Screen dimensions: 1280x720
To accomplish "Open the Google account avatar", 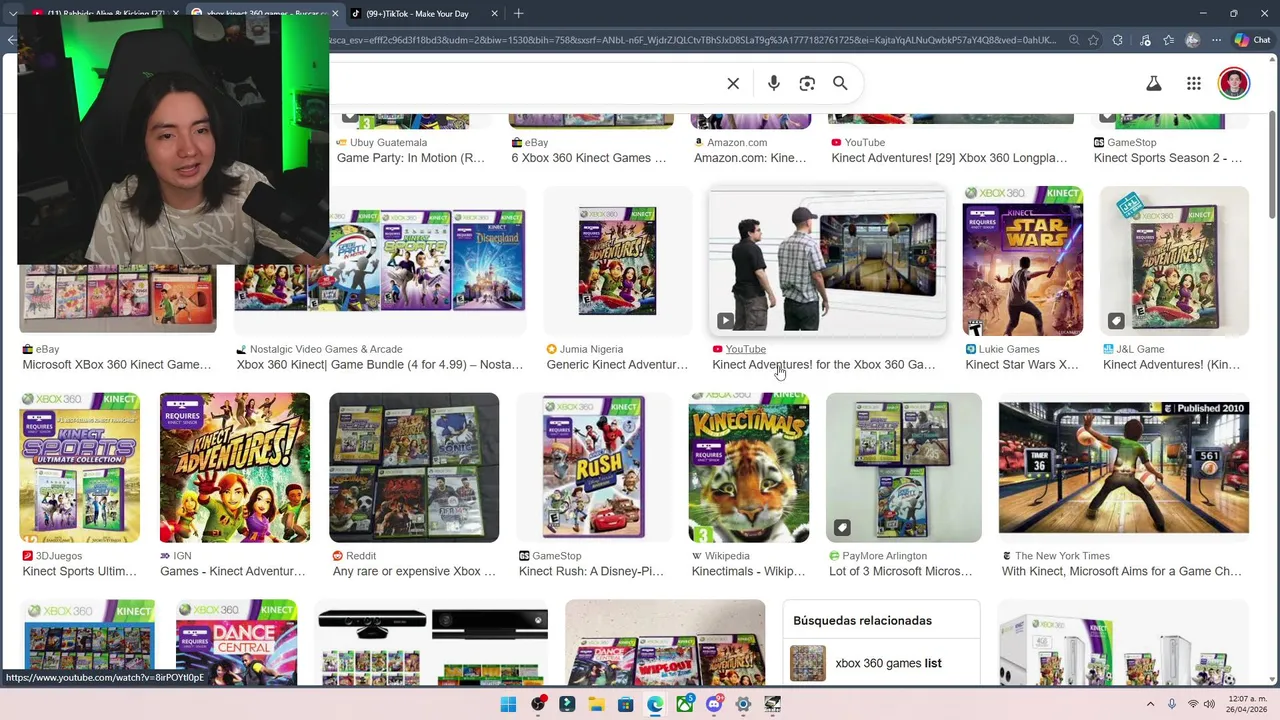I will tap(1234, 83).
